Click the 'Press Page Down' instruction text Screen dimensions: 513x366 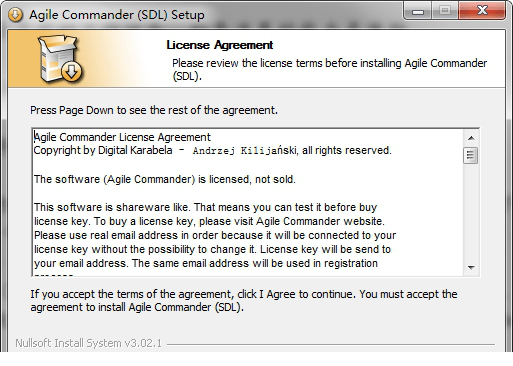154,110
